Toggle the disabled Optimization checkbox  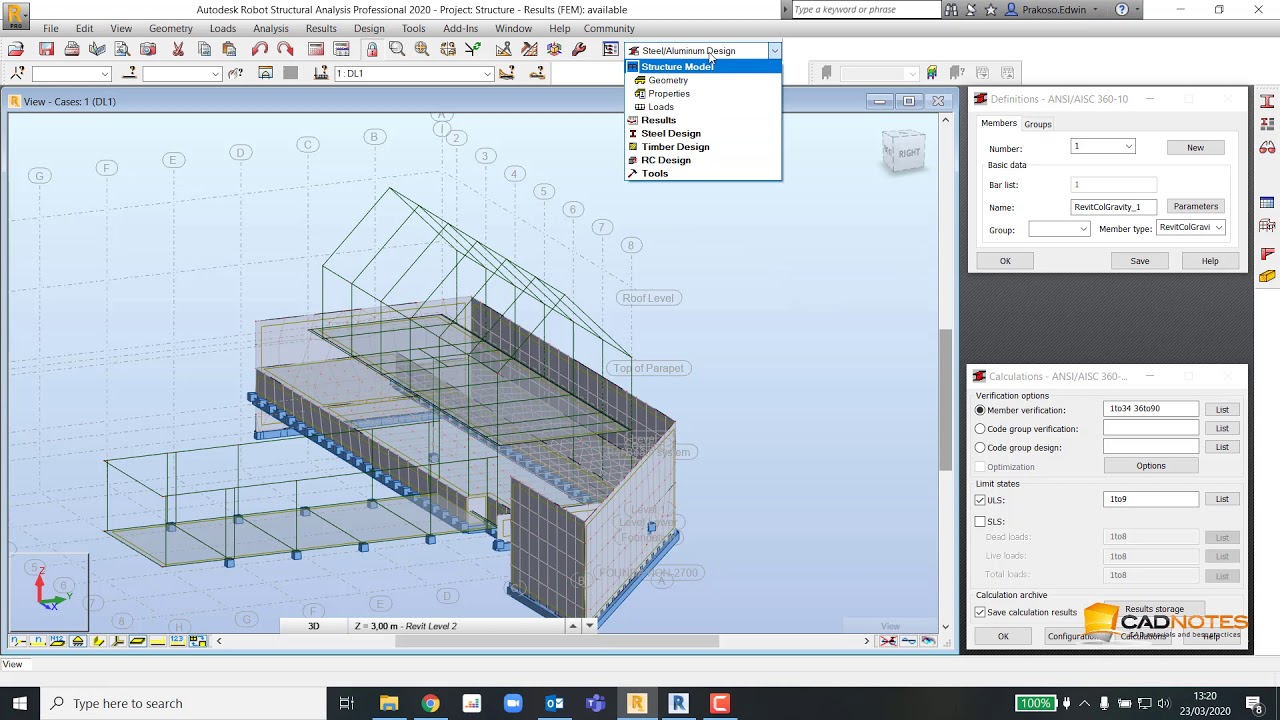tap(980, 467)
